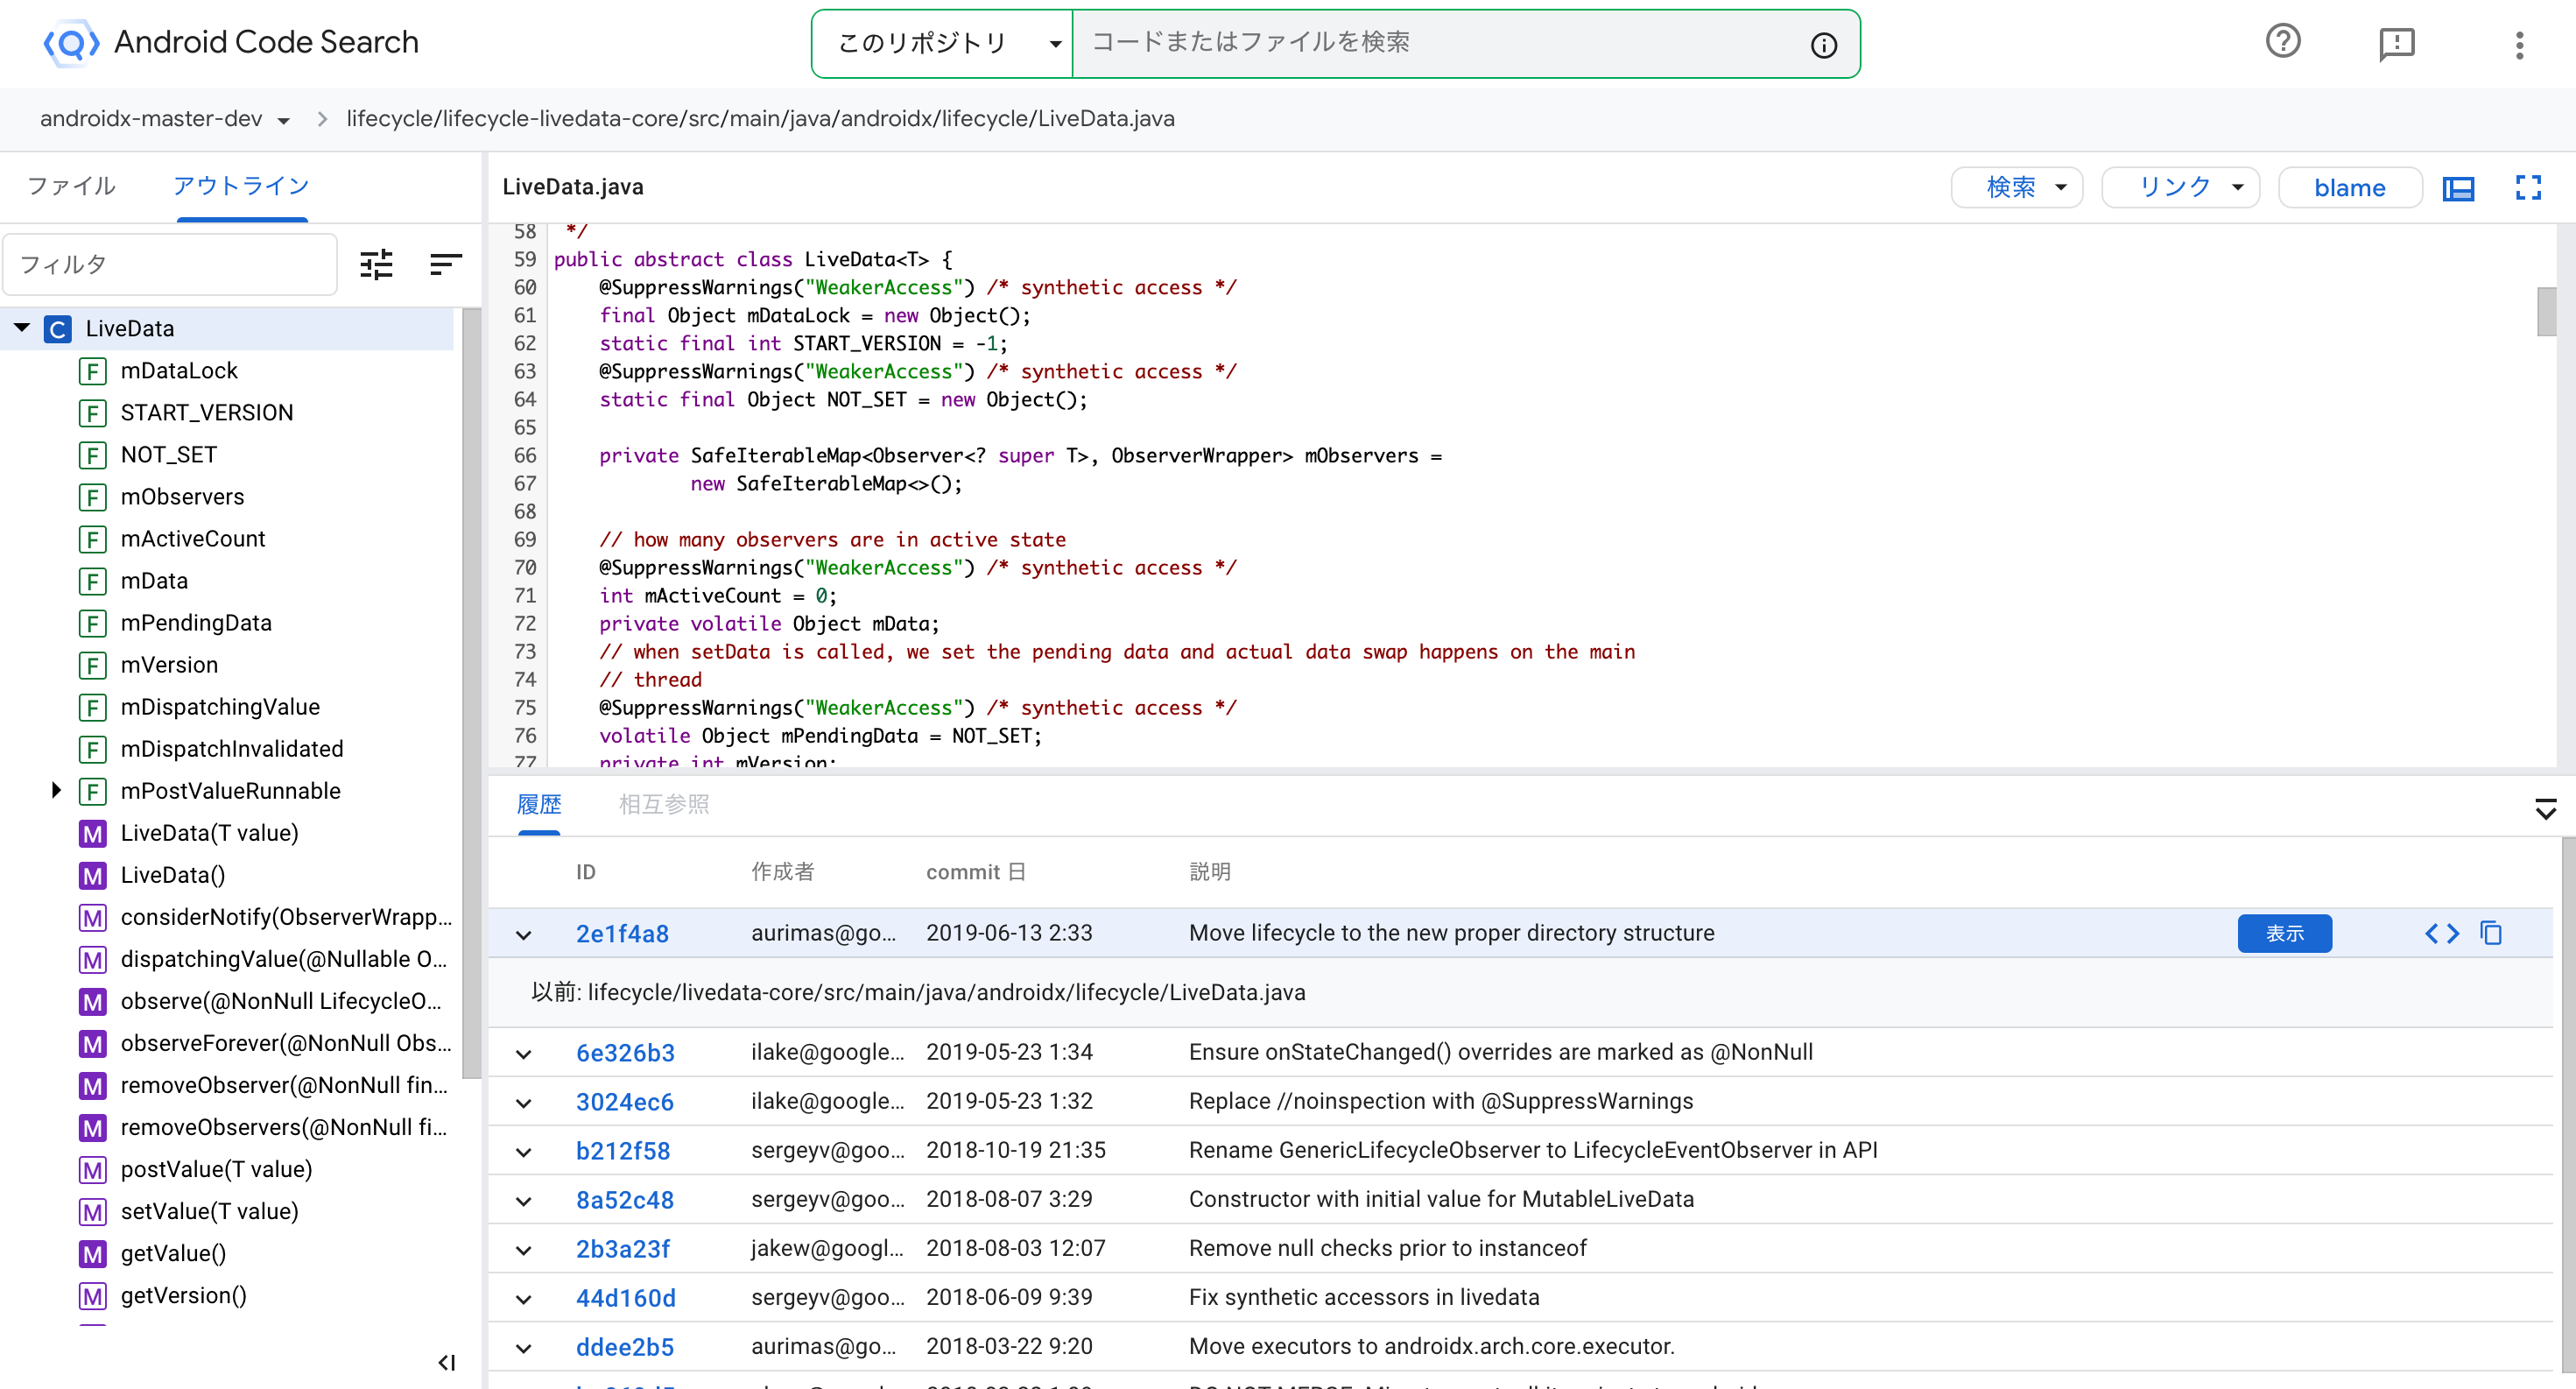2576x1389 pixels.
Task: Click the file path breadcrumb LiveData.java
Action: coord(1105,119)
